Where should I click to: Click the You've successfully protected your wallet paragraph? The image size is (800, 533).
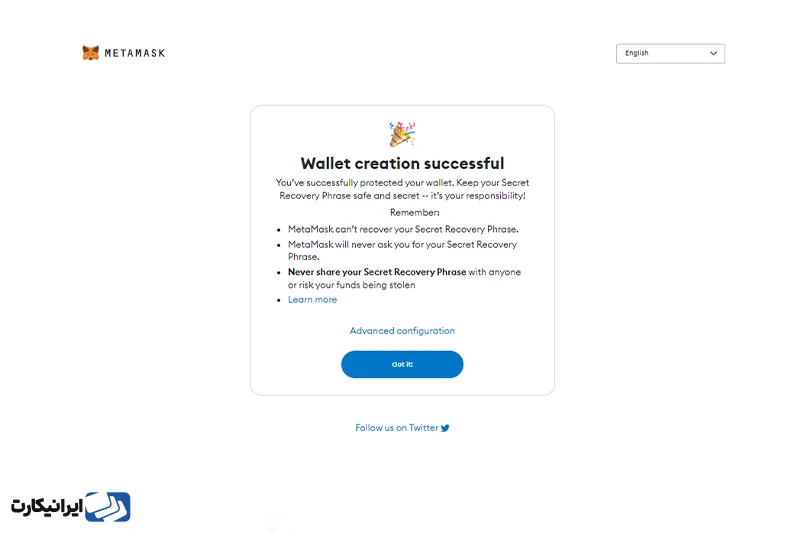click(x=402, y=189)
